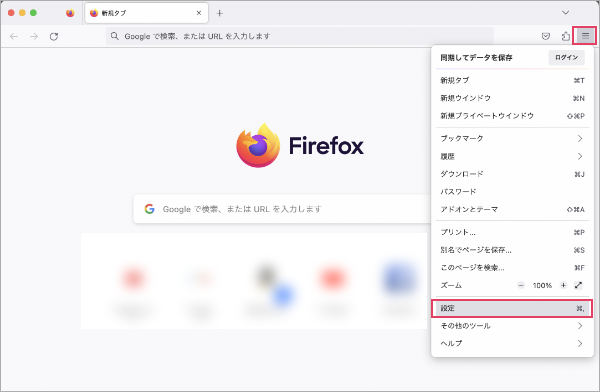
Task: Open ダウンロード from the menu
Action: click(x=512, y=174)
